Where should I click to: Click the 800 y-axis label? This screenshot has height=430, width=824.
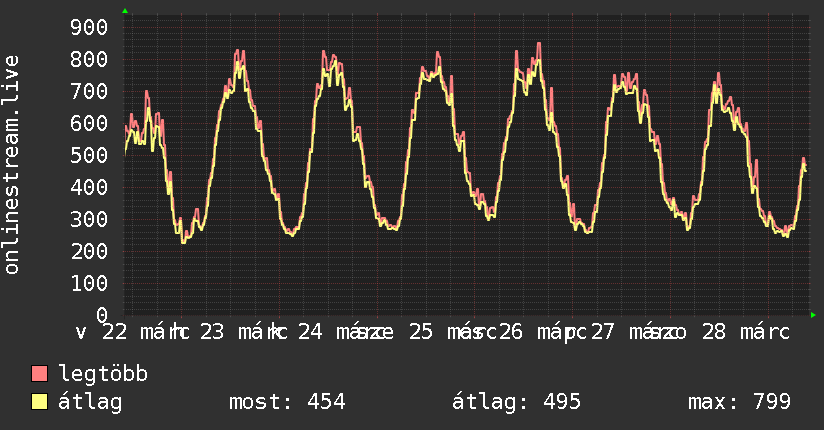tap(89, 59)
